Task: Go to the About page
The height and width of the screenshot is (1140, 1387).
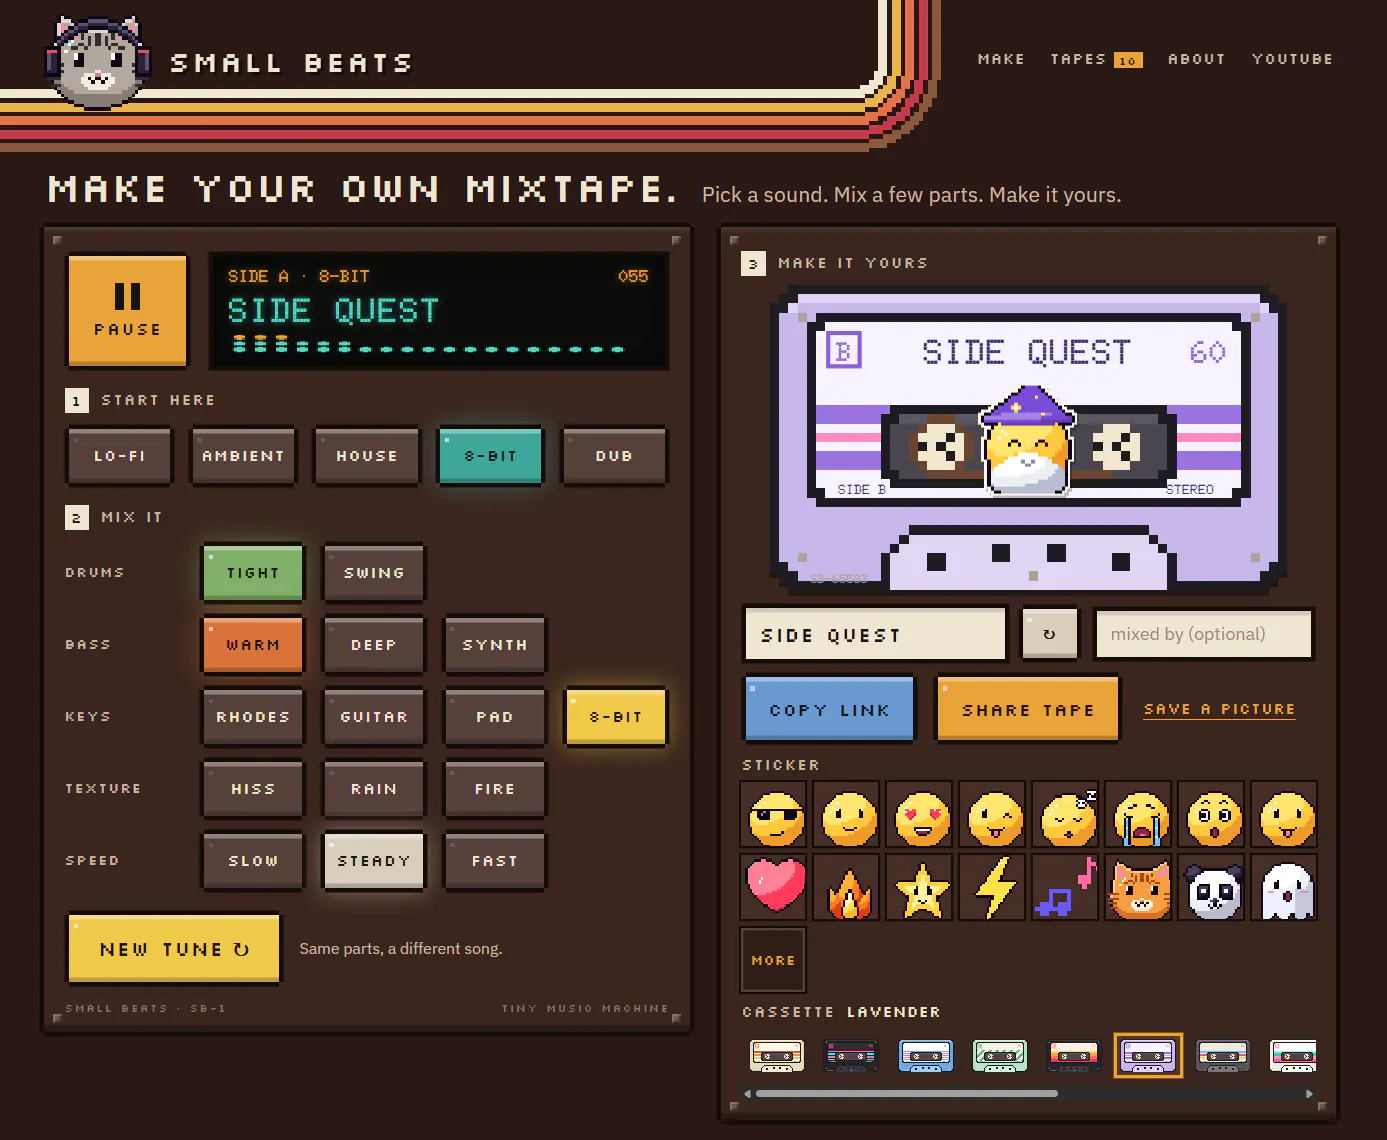Action: pyautogui.click(x=1197, y=59)
